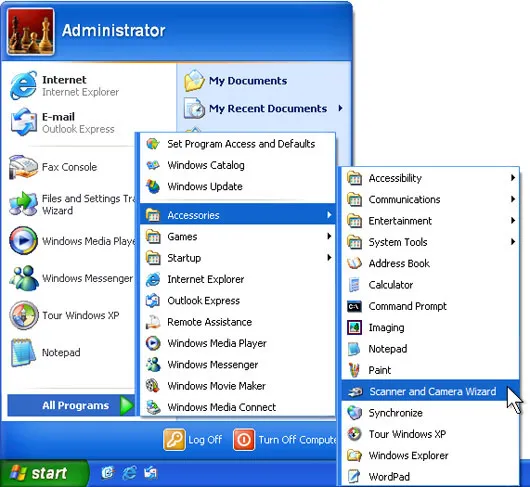This screenshot has width=530, height=487.
Task: Click the My Recent Documents icon
Action: tap(194, 108)
